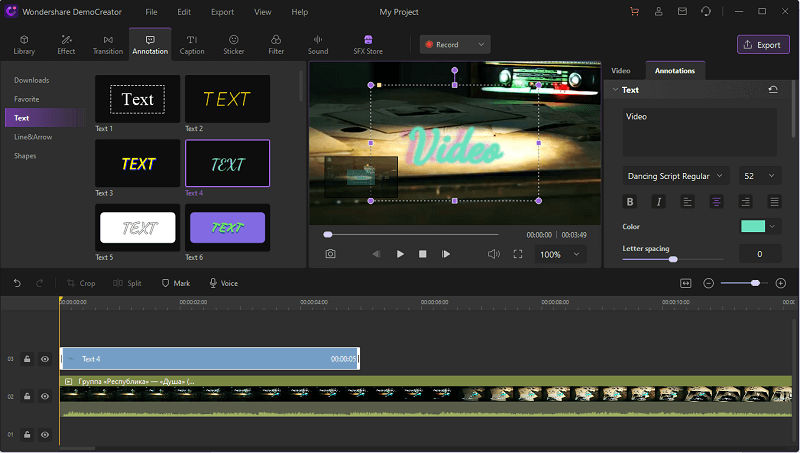
Task: Step back to the previous frame
Action: [377, 254]
